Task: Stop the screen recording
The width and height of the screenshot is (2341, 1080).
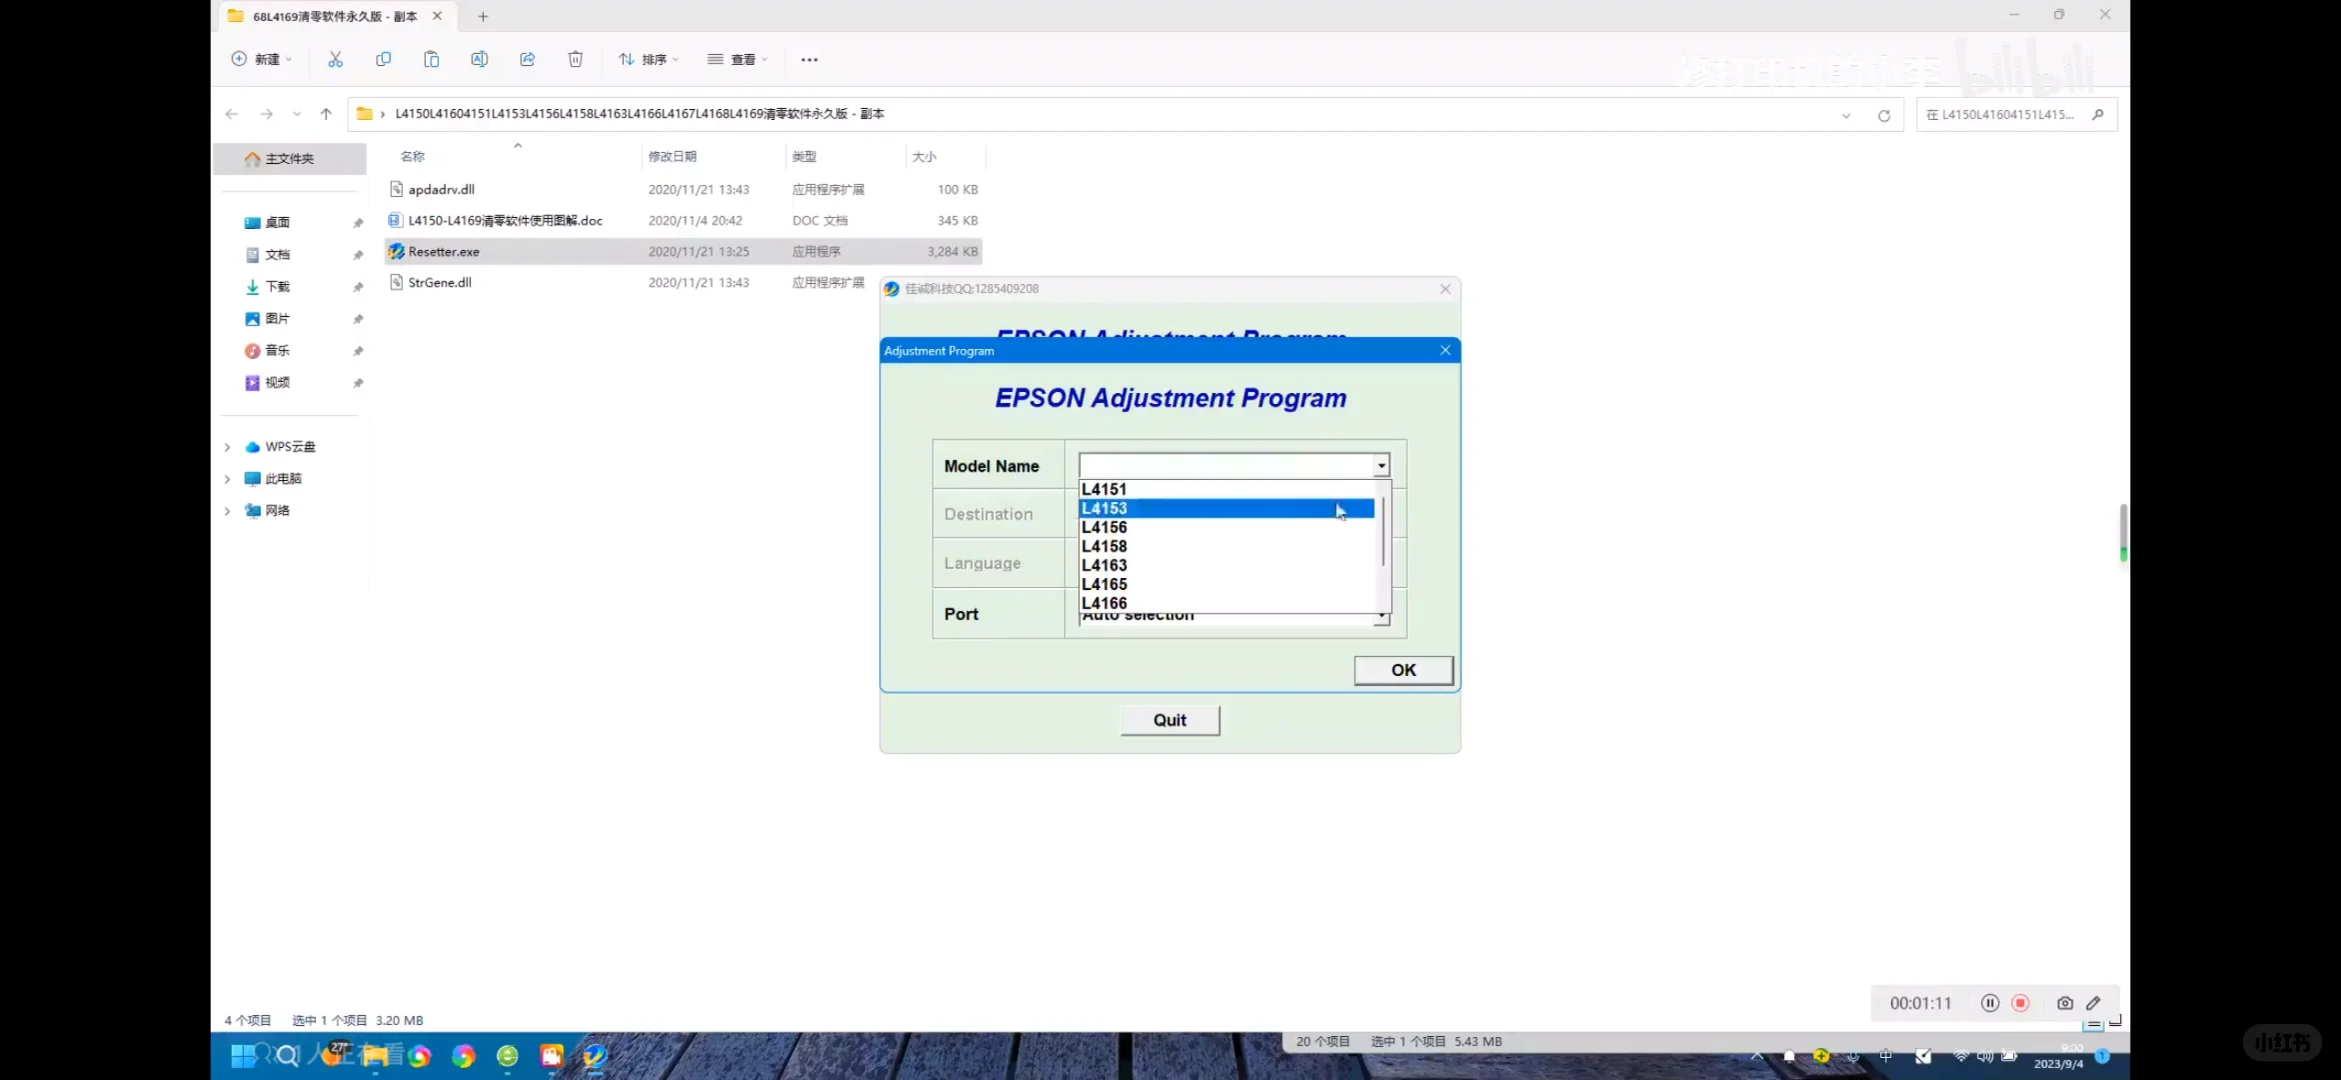Action: click(2020, 1003)
